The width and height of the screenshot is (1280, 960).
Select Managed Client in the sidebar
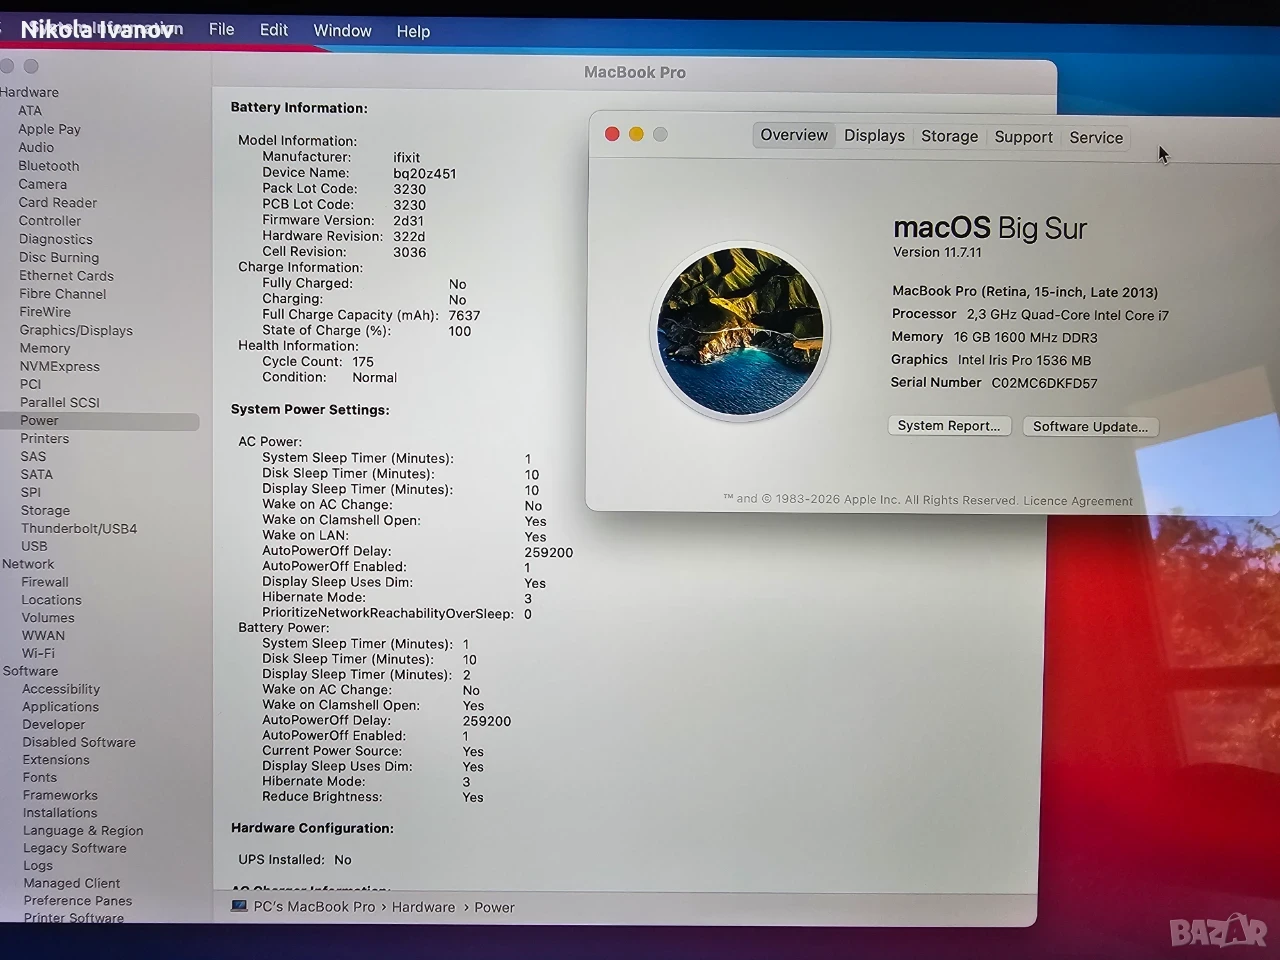coord(72,883)
